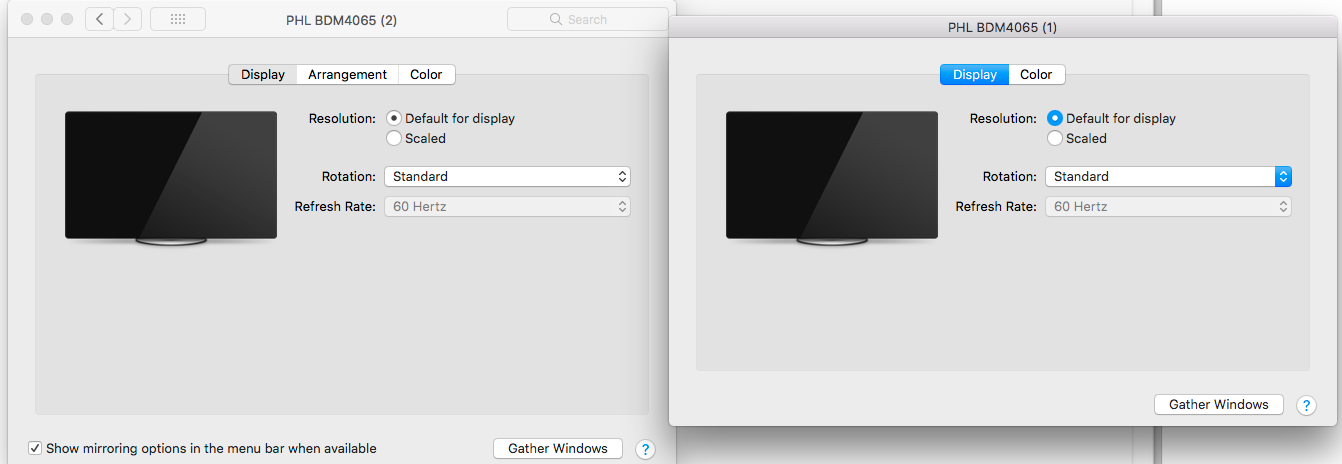Open Refresh Rate dropdown in window (1)
Image resolution: width=1342 pixels, height=464 pixels.
1169,206
